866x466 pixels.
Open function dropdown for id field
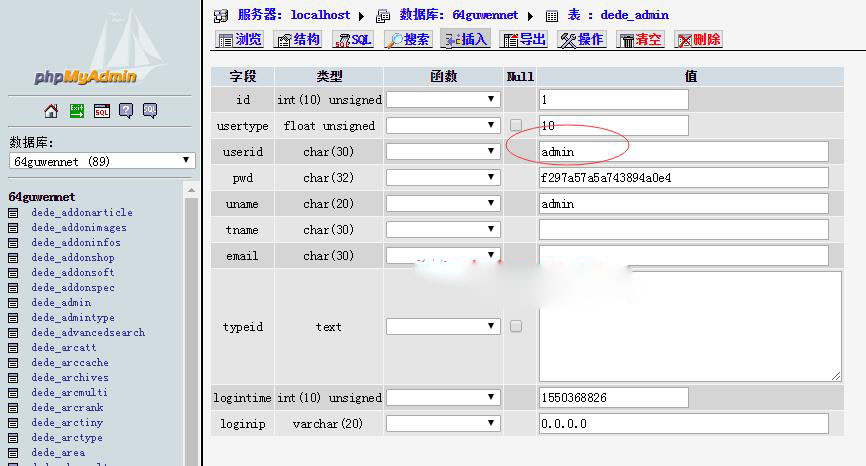443,99
